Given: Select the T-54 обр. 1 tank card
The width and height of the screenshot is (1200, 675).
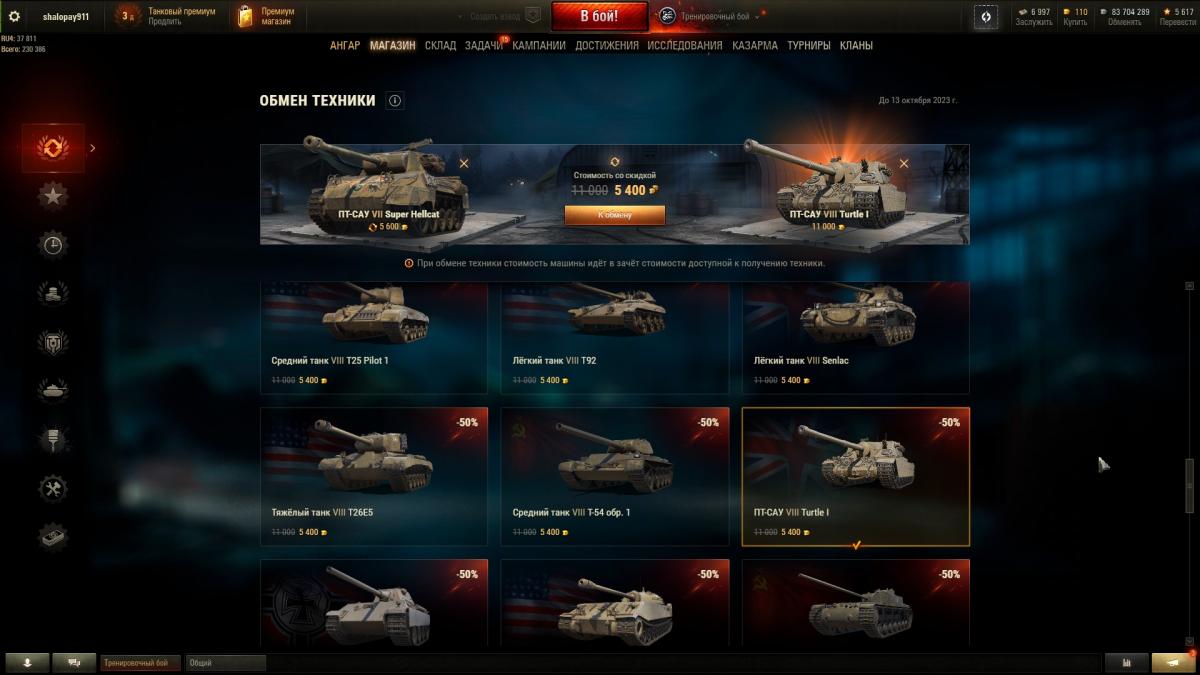Looking at the screenshot, I should coord(615,476).
